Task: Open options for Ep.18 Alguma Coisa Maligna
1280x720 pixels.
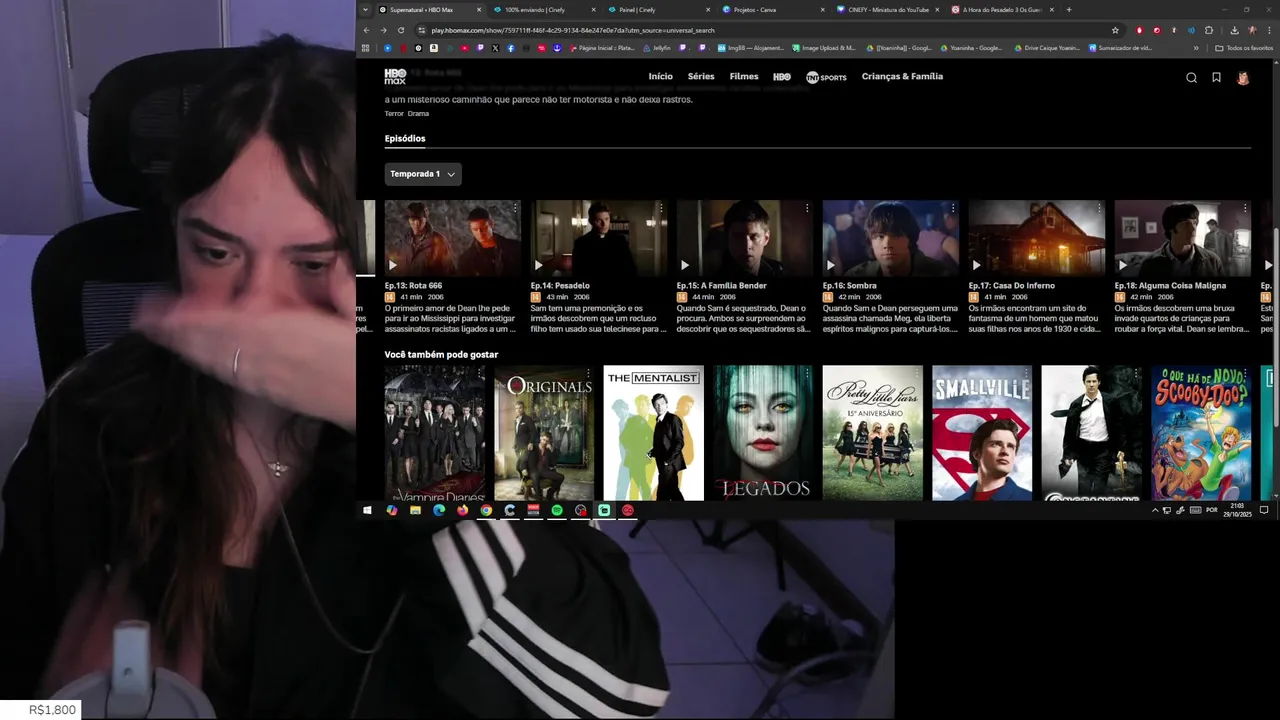Action: pyautogui.click(x=1245, y=208)
